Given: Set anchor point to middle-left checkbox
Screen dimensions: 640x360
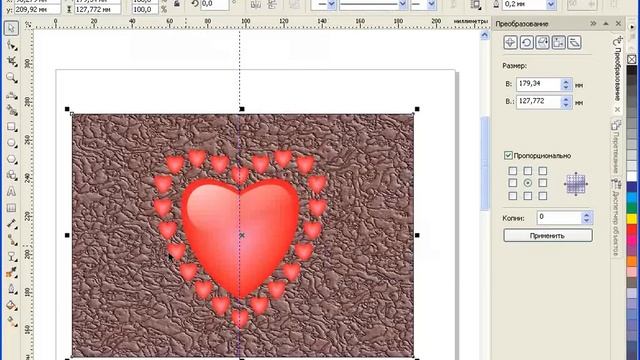Looking at the screenshot, I should (513, 183).
